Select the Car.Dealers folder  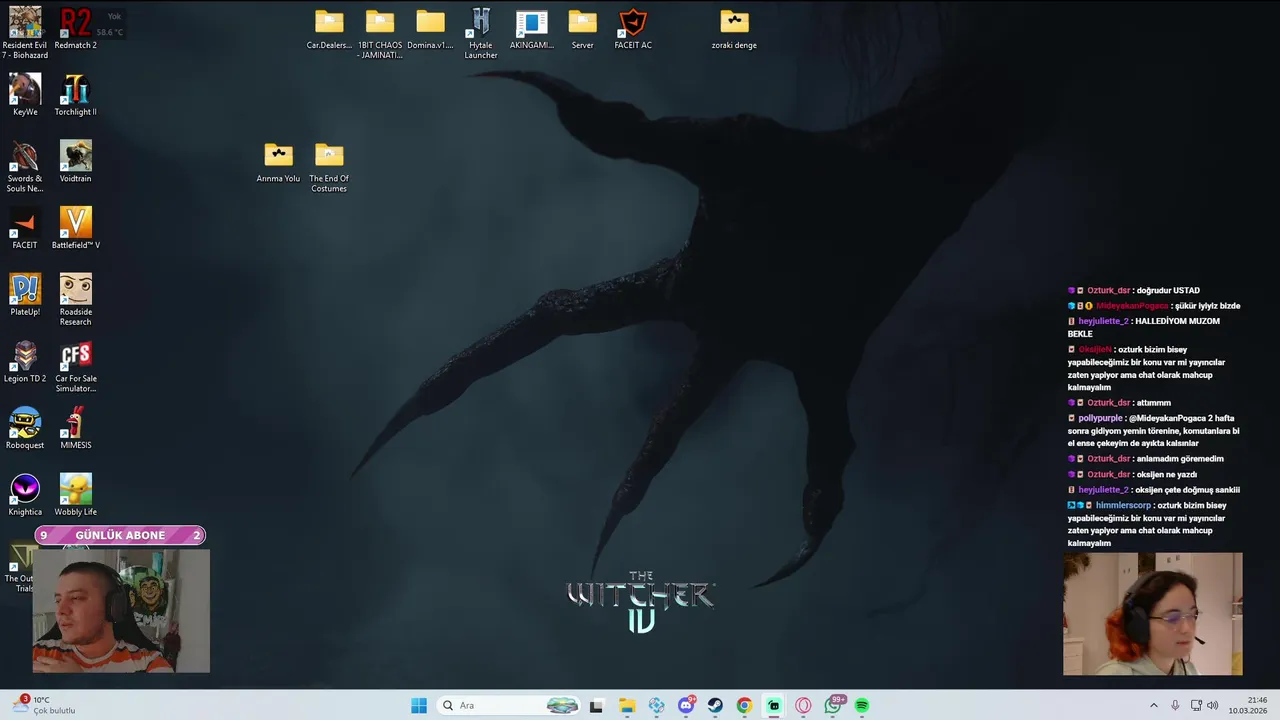(329, 29)
